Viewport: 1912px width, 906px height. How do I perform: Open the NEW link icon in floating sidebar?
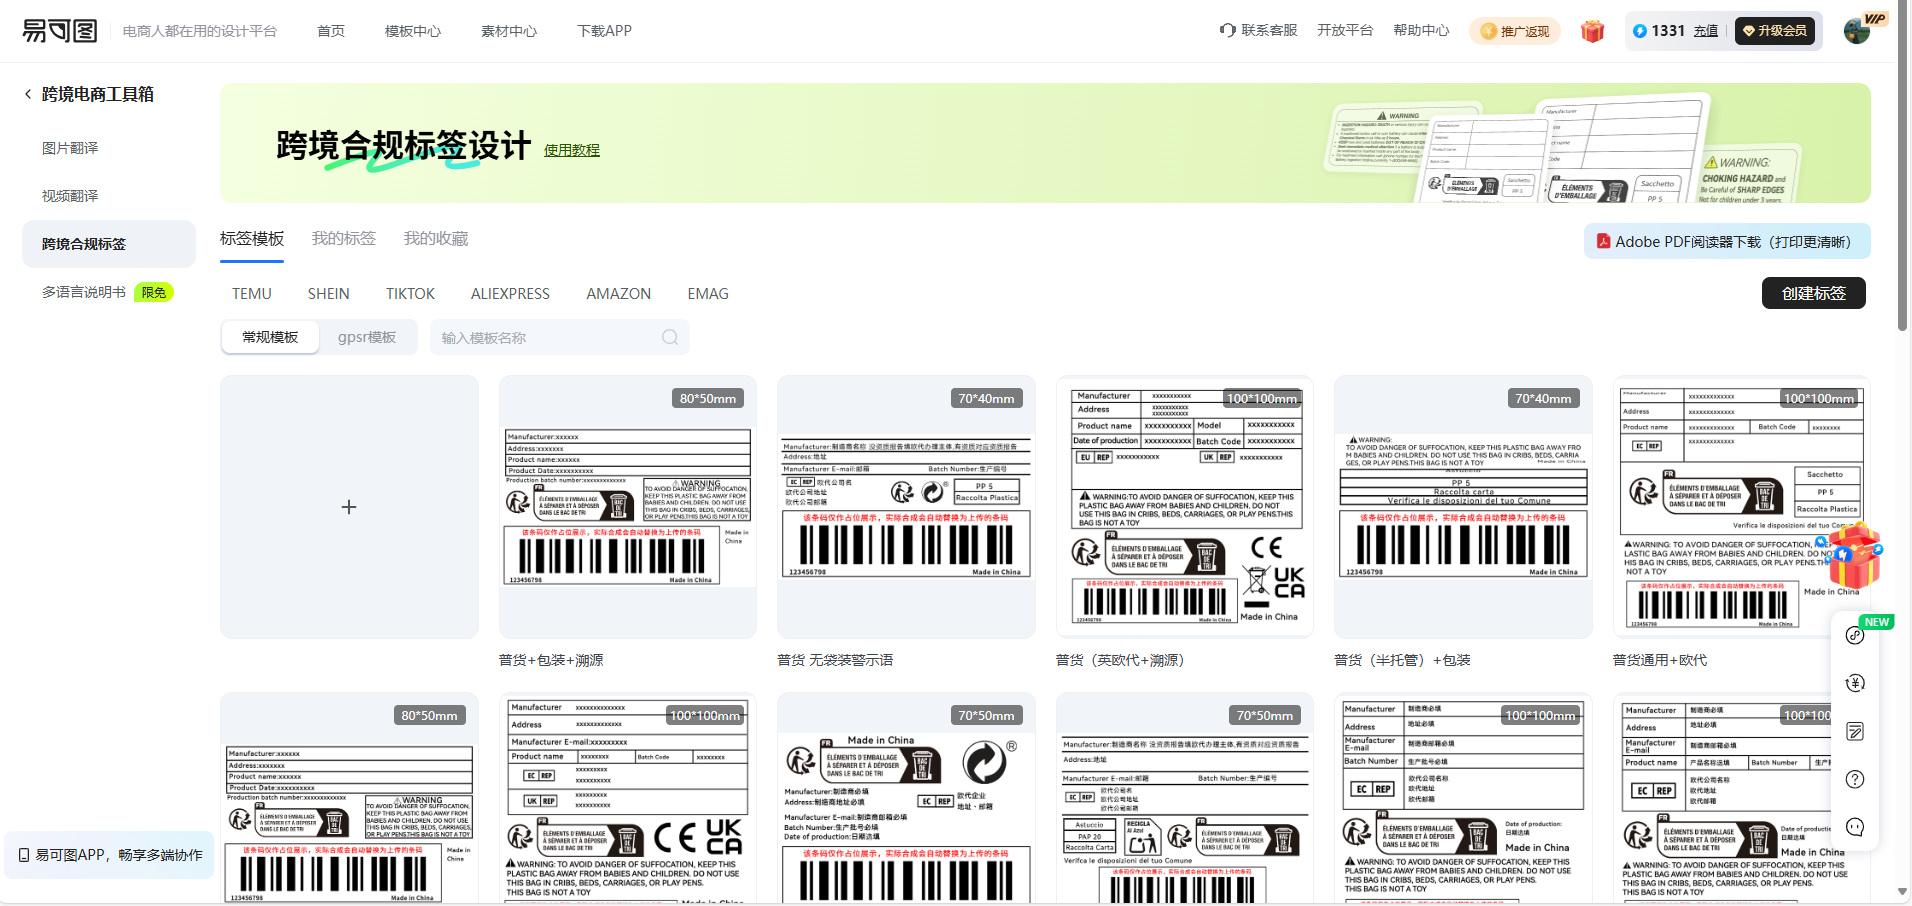pyautogui.click(x=1855, y=635)
